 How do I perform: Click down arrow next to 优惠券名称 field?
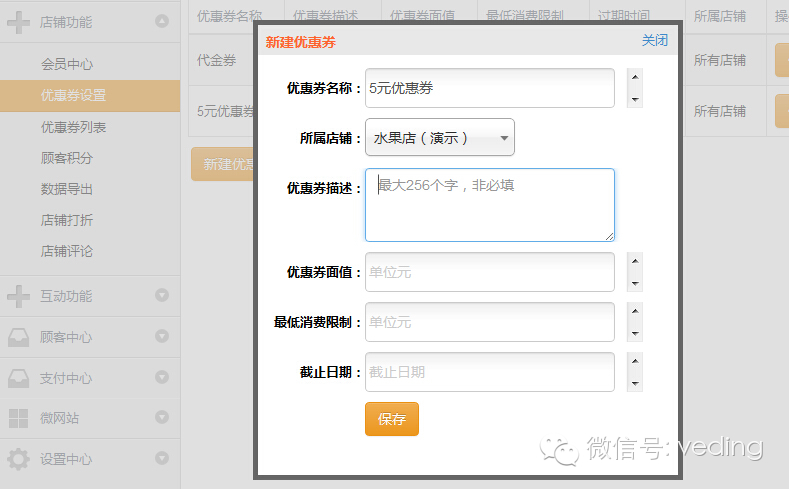coord(635,99)
